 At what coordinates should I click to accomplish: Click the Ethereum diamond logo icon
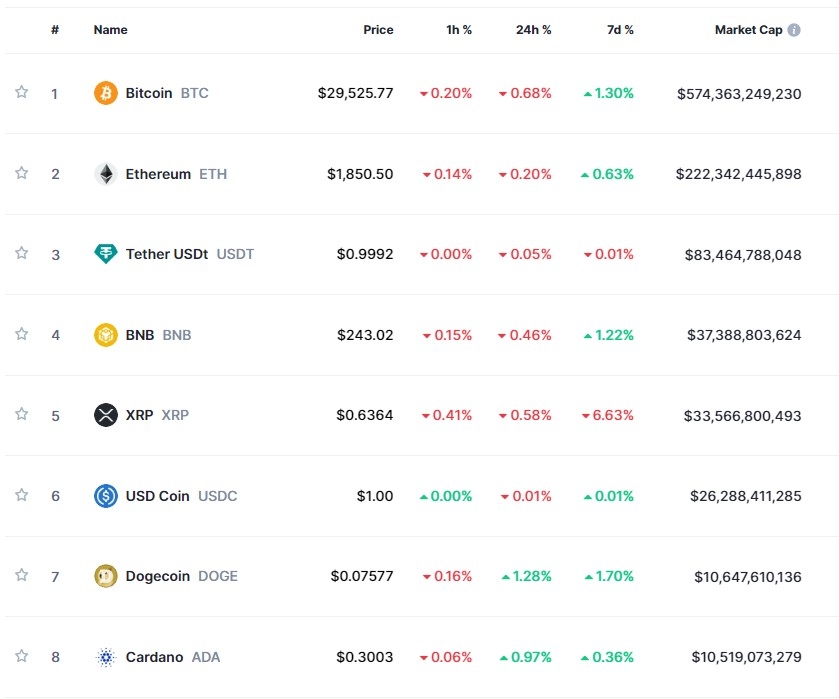click(105, 174)
